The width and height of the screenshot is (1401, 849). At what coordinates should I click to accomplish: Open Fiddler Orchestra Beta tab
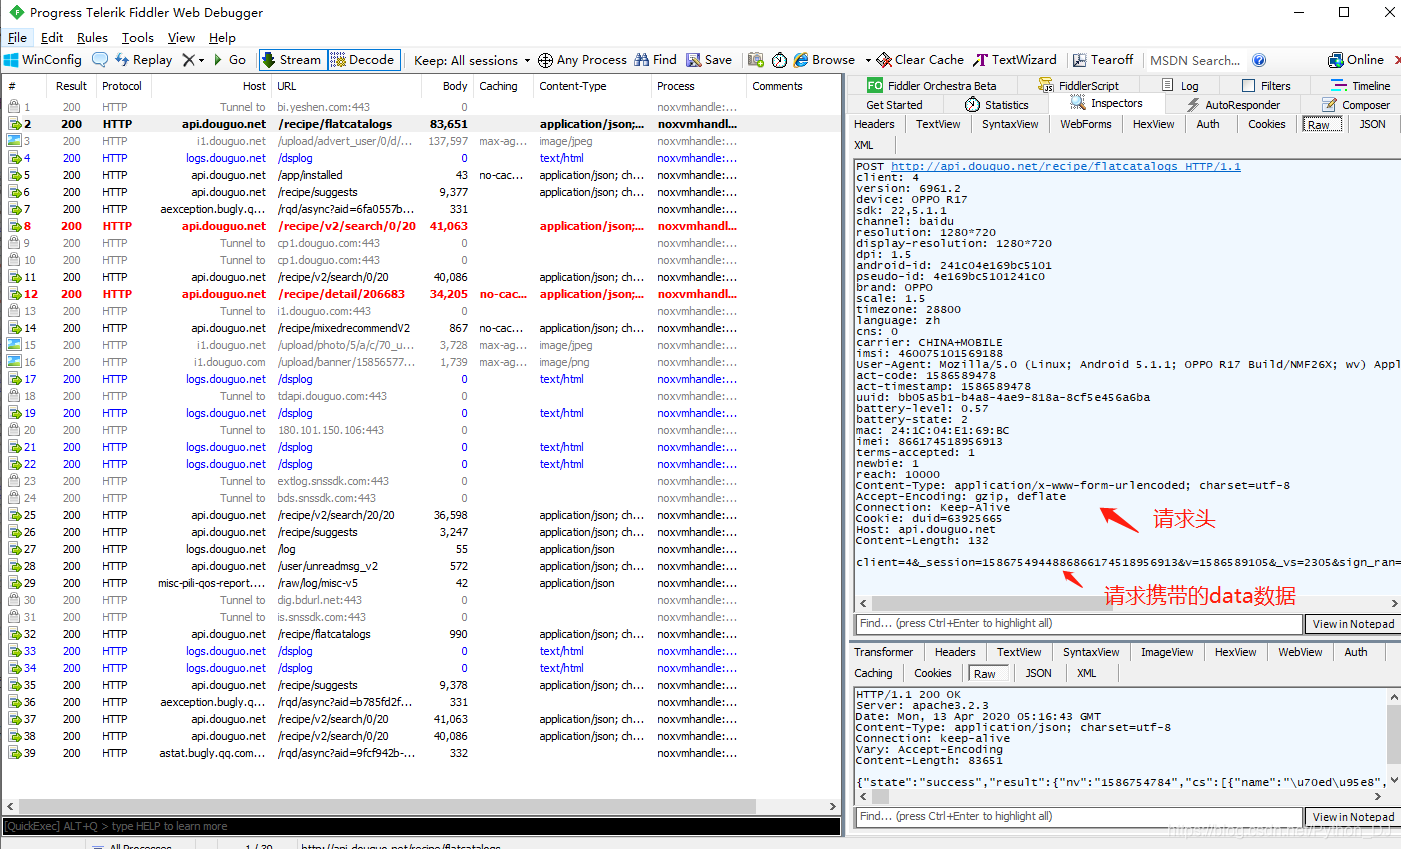931,86
